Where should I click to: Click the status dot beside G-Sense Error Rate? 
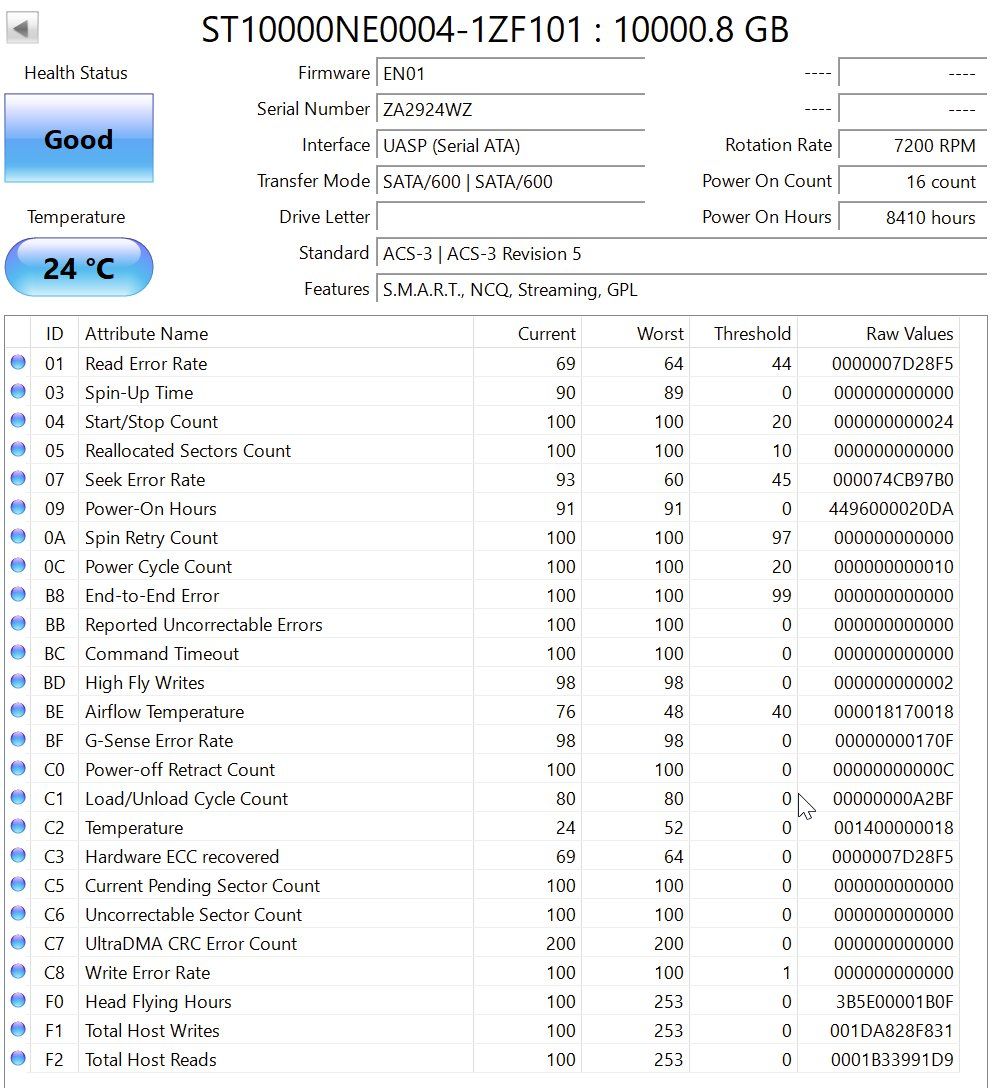point(18,740)
